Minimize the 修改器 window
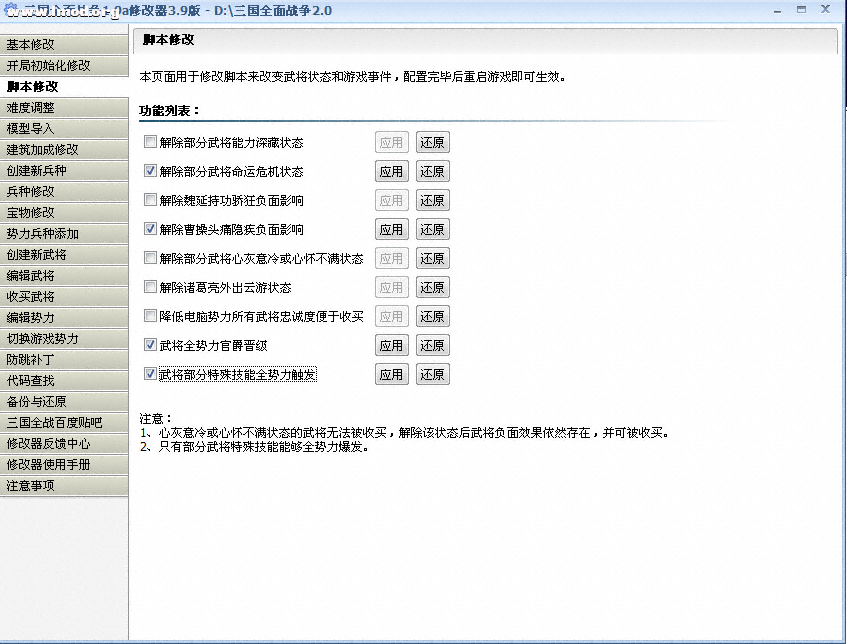The image size is (847, 644). (x=775, y=10)
